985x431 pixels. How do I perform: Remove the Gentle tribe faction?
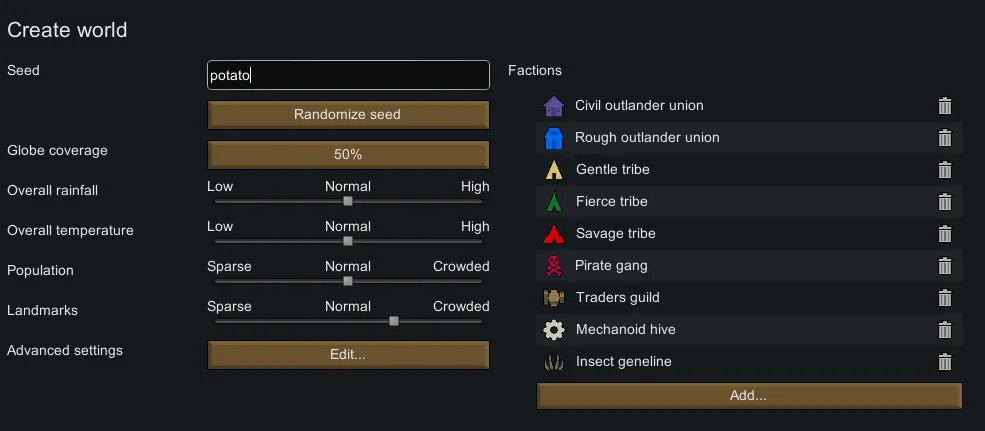pos(944,170)
